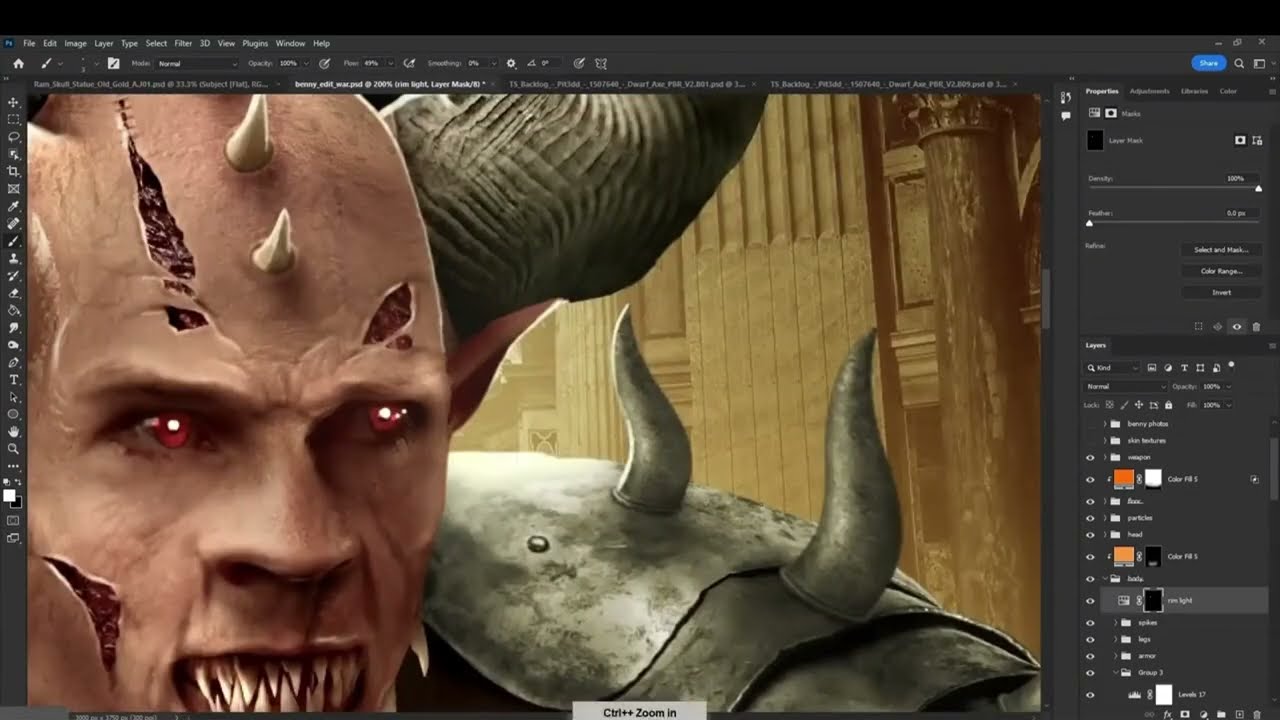
Task: Switch to the Adjustments tab
Action: (1149, 91)
